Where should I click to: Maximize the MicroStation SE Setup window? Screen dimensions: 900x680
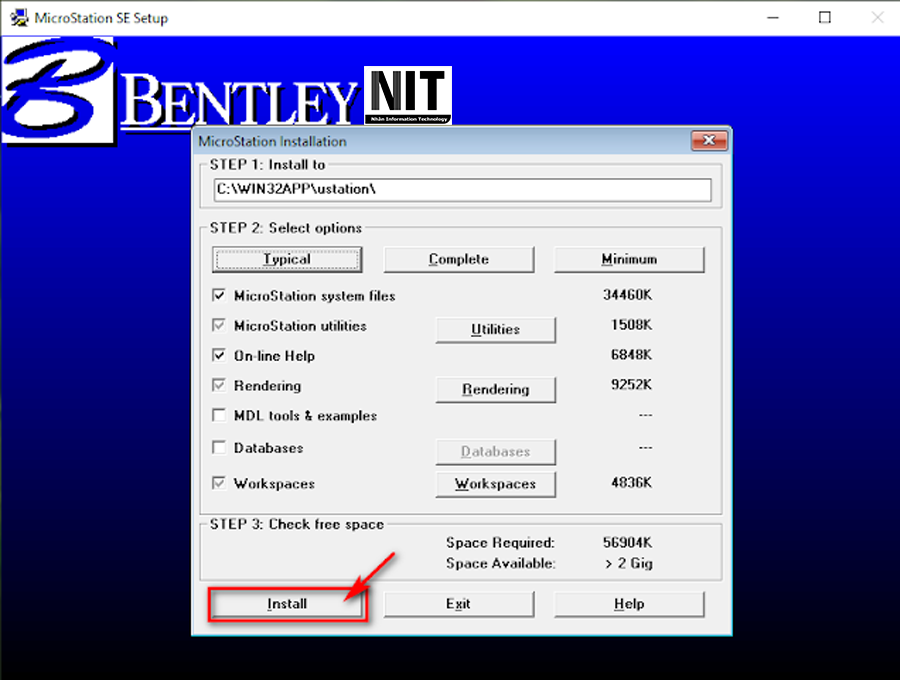[x=825, y=18]
